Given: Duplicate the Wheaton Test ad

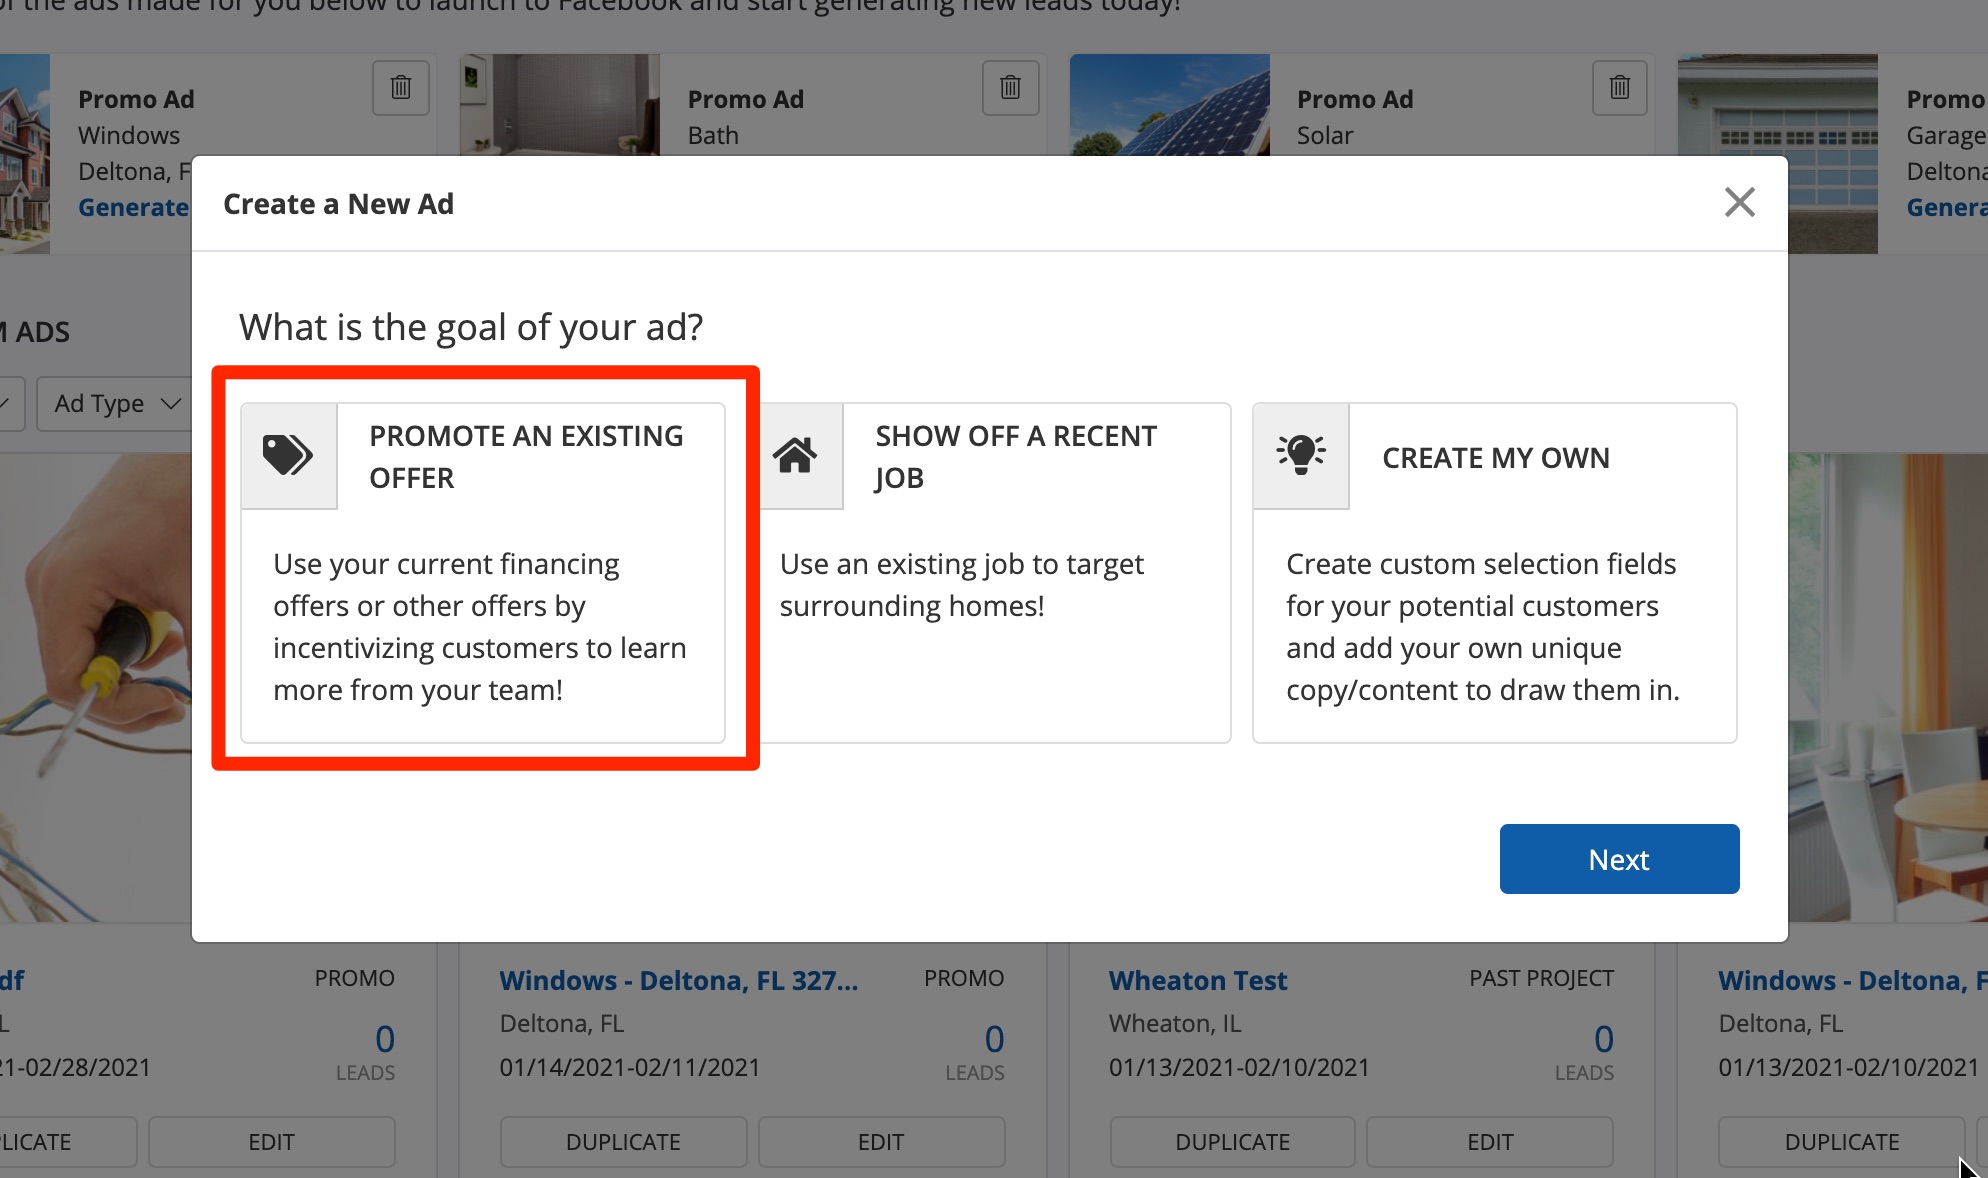Looking at the screenshot, I should point(1232,1142).
